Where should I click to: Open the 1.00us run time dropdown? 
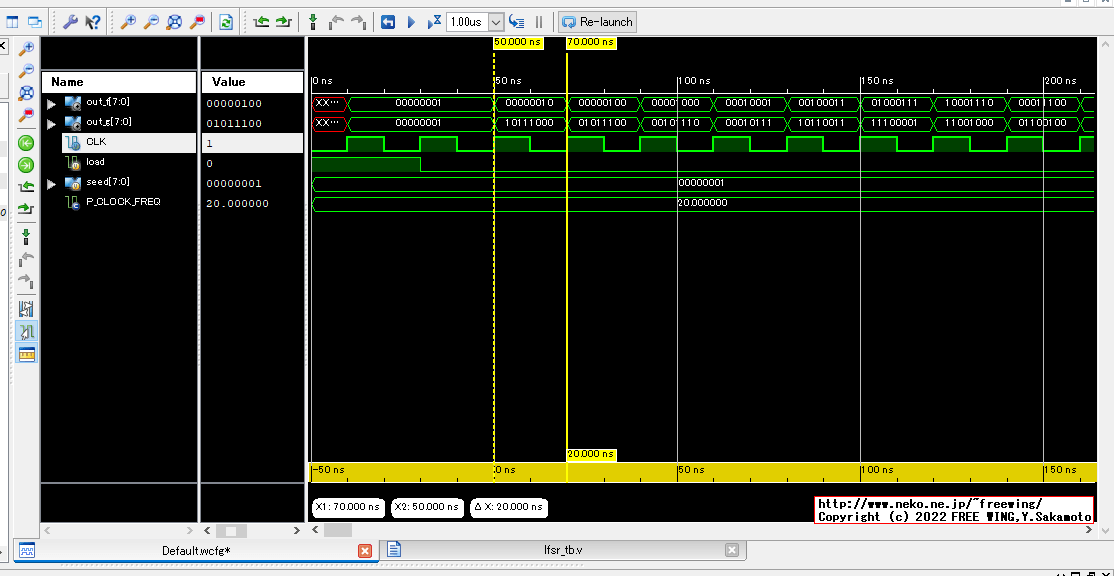tap(496, 22)
